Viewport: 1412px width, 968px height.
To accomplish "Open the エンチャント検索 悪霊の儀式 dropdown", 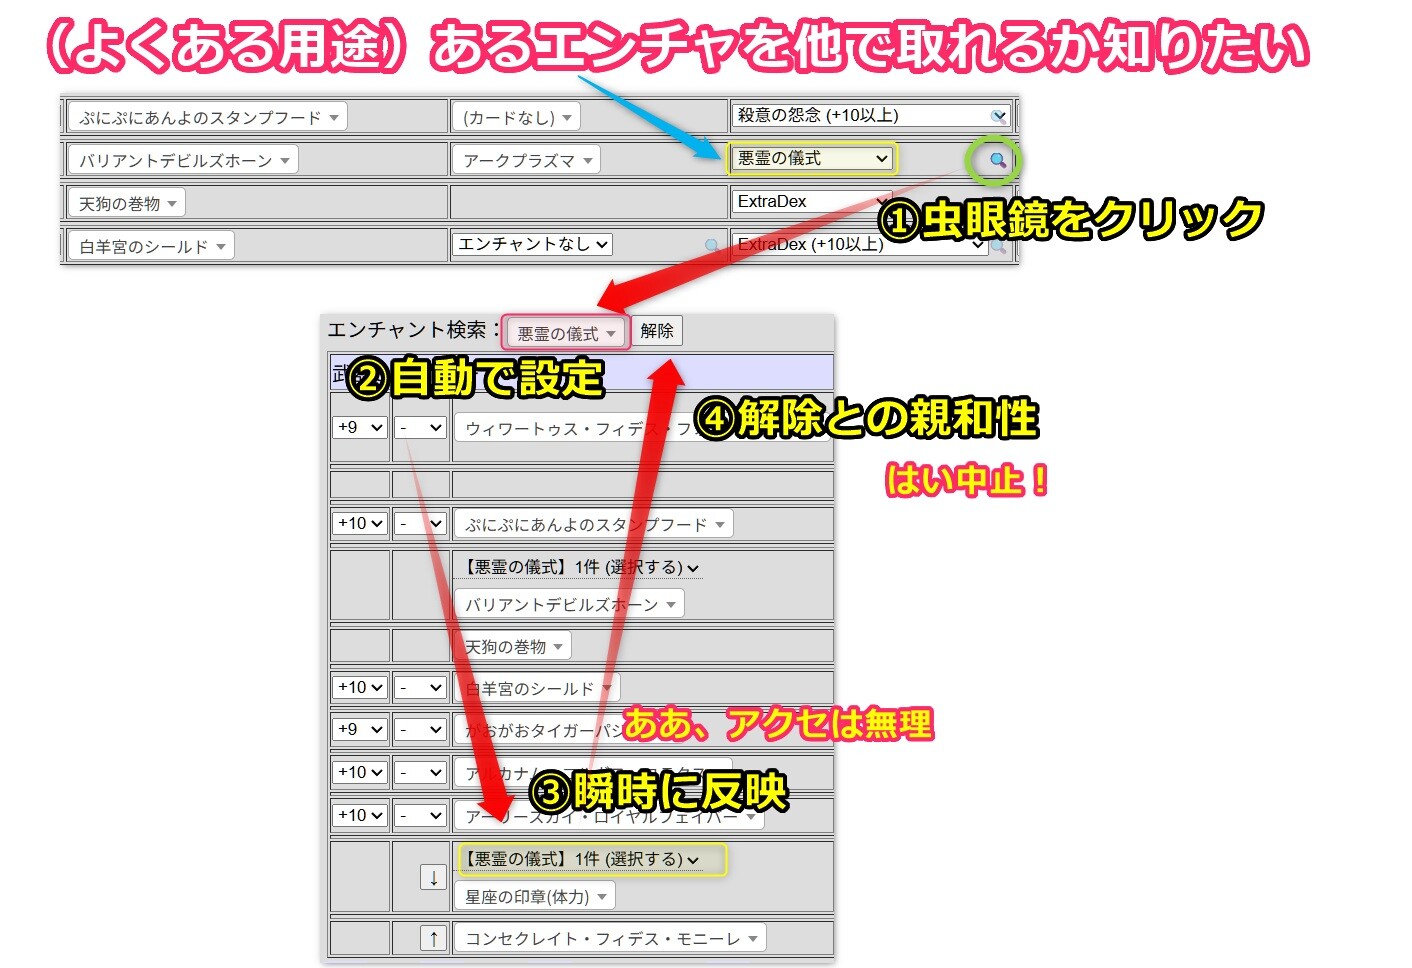I will pyautogui.click(x=566, y=333).
